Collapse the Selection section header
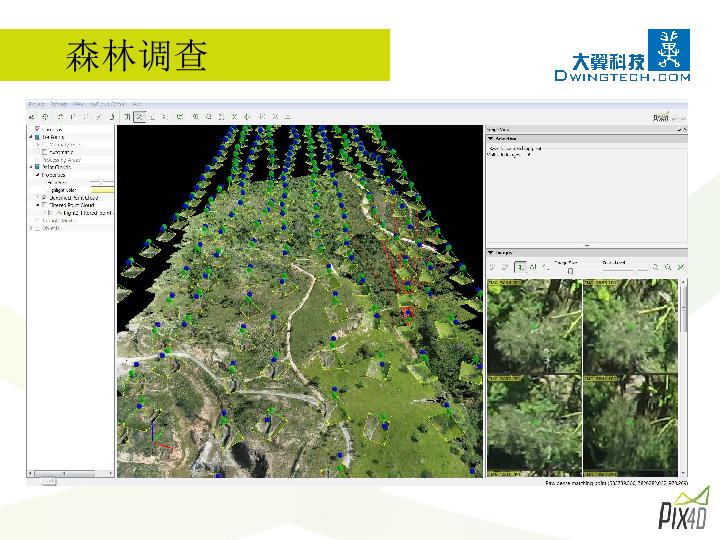 pyautogui.click(x=491, y=138)
